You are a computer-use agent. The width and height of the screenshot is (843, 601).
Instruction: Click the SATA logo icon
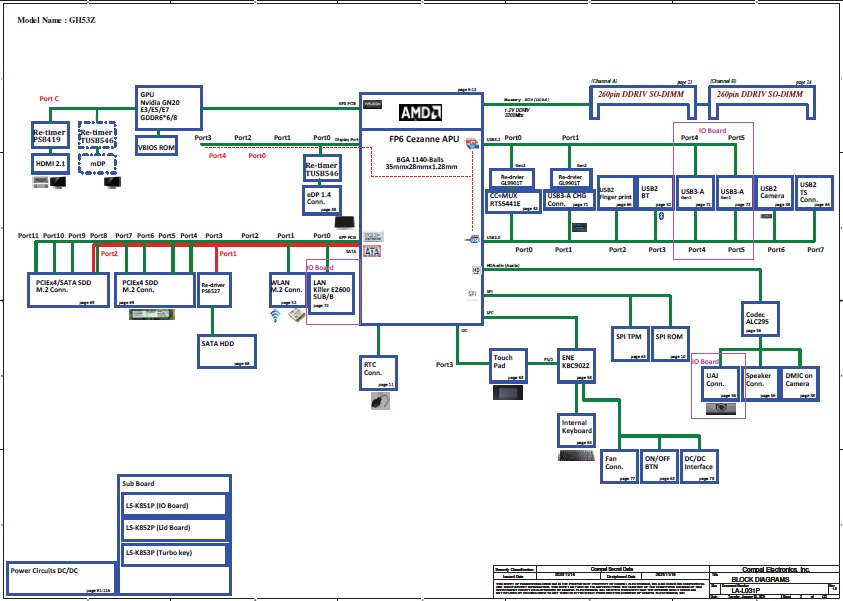point(372,251)
